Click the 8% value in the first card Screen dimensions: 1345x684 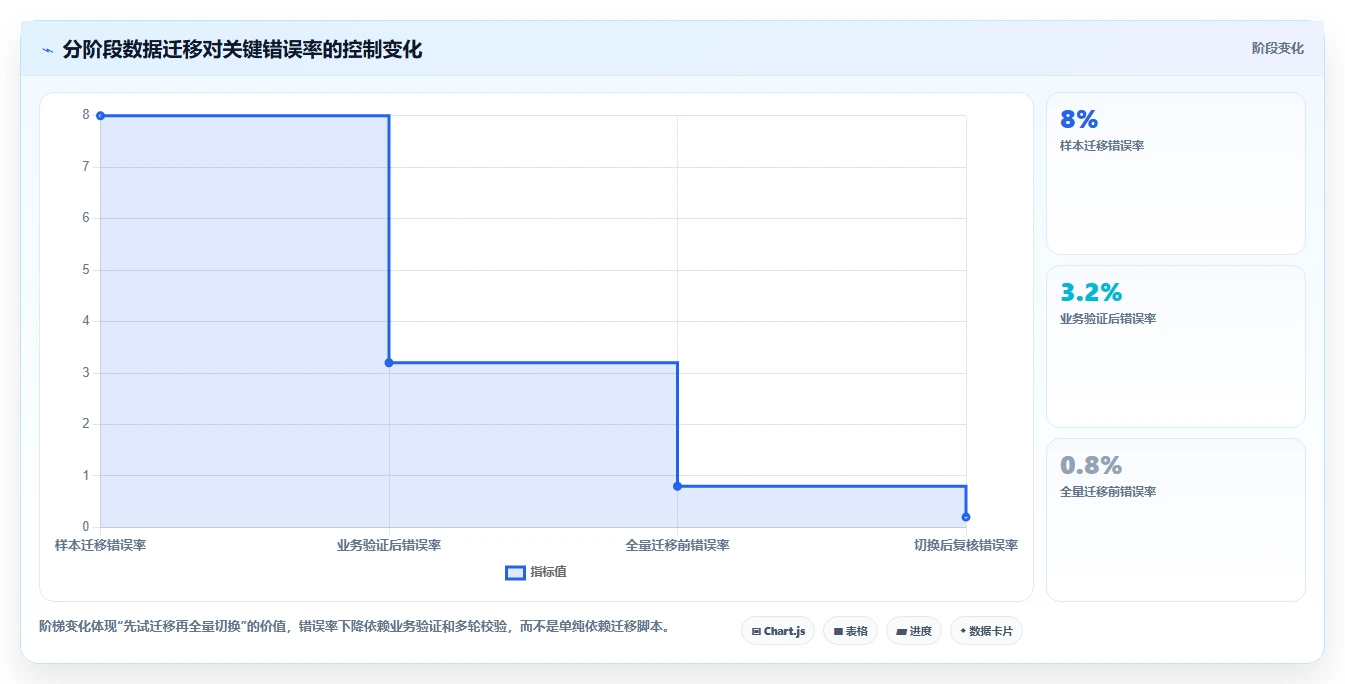tap(1079, 120)
